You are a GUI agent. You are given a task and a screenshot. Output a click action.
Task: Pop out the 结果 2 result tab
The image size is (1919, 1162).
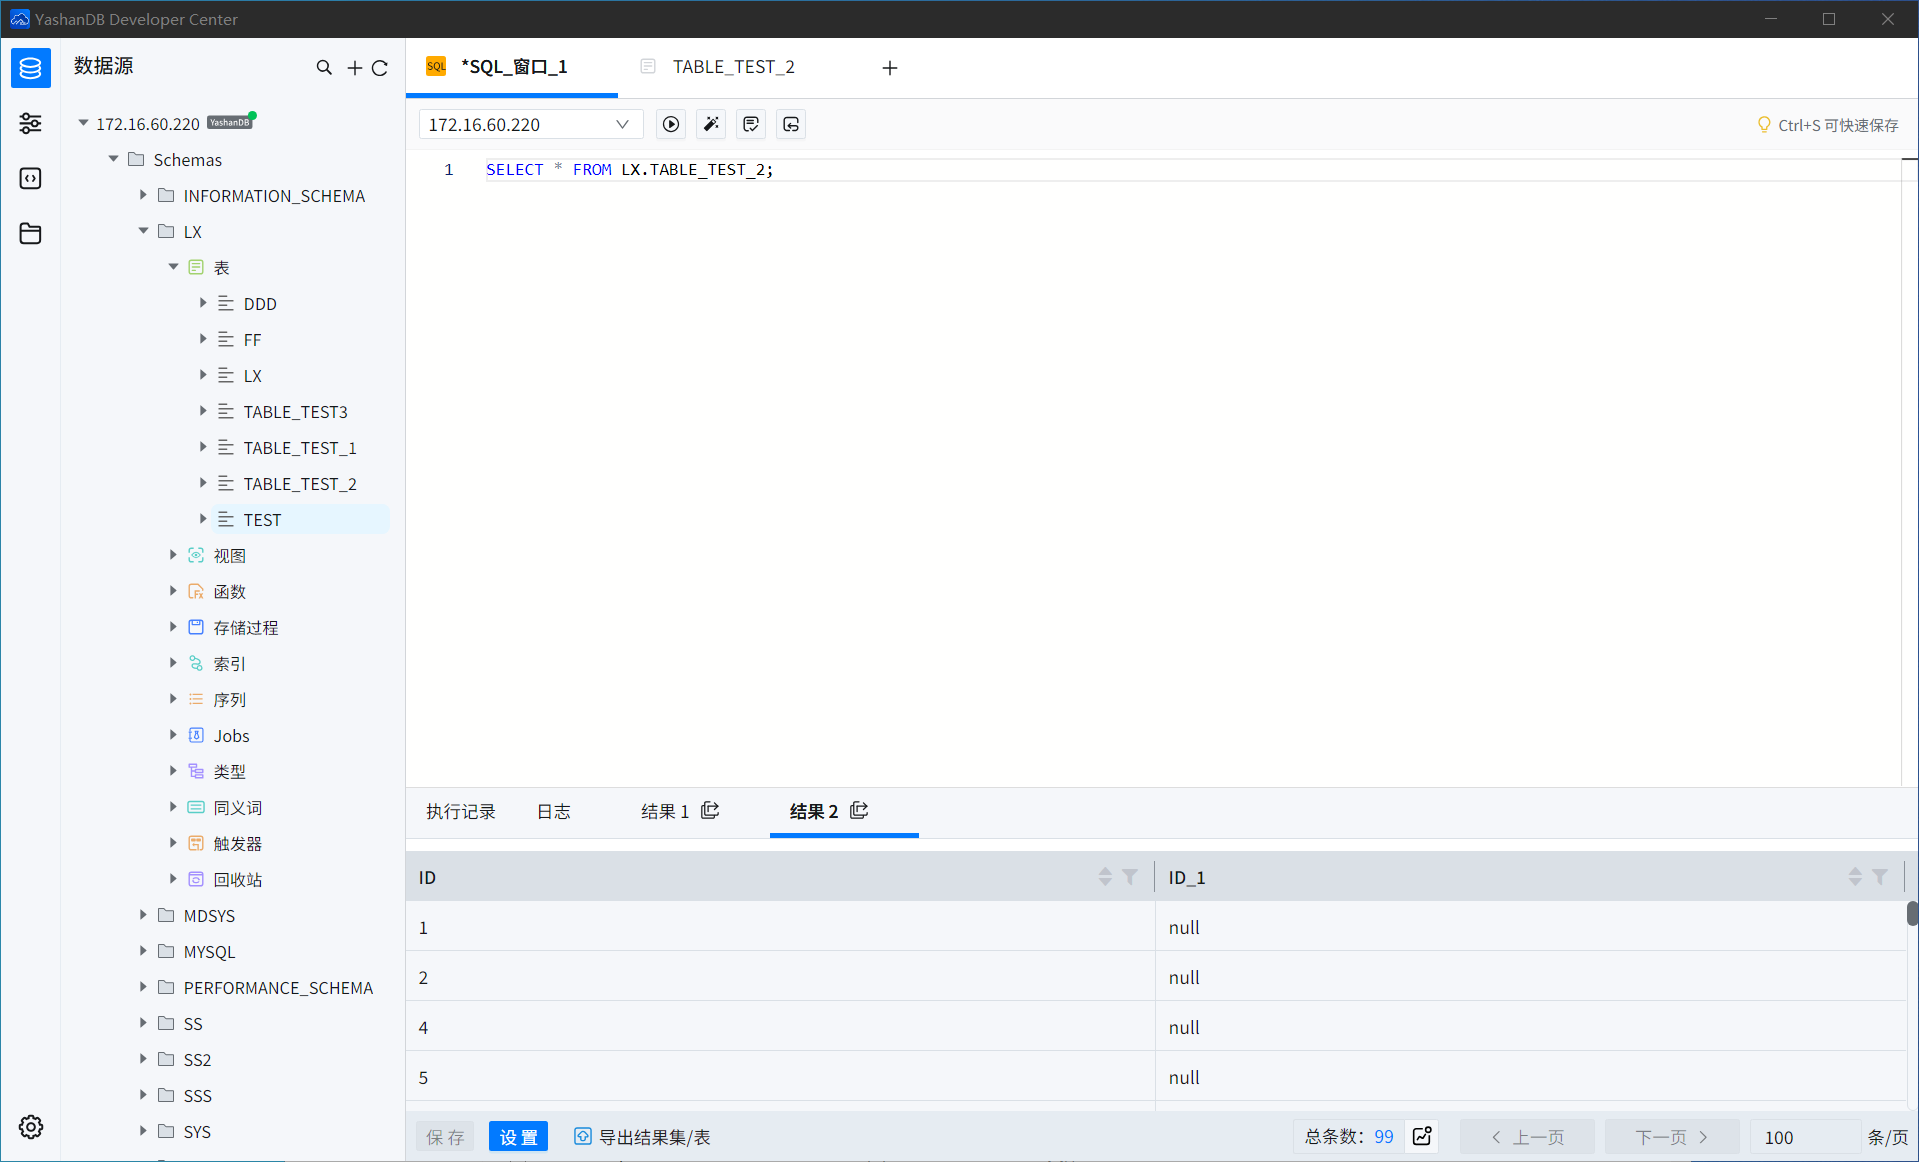click(x=859, y=811)
